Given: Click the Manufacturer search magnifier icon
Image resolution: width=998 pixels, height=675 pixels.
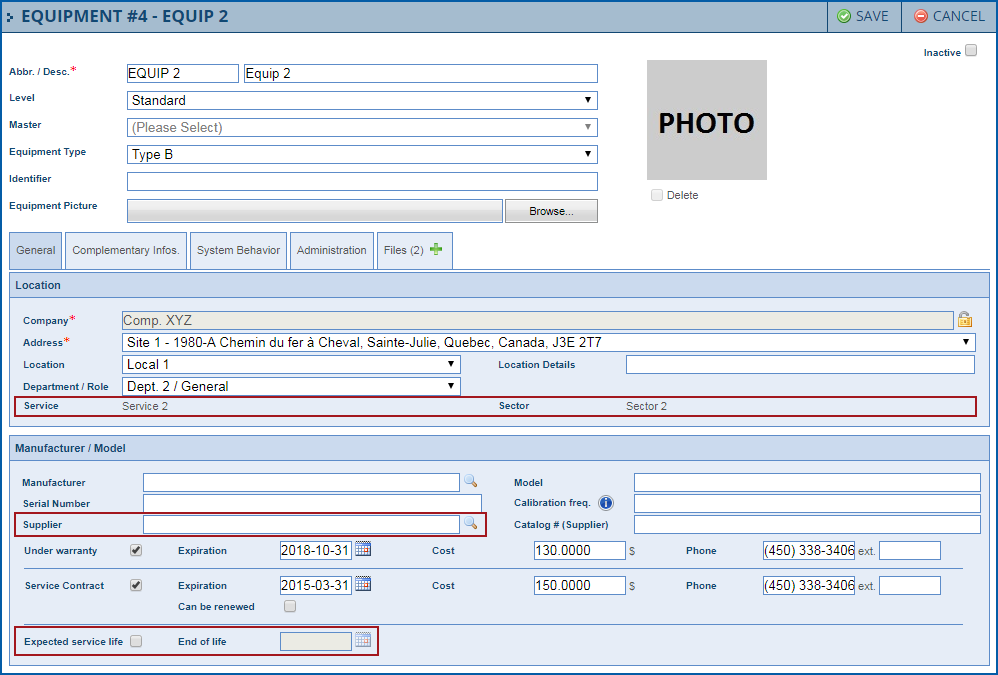Looking at the screenshot, I should pyautogui.click(x=470, y=482).
